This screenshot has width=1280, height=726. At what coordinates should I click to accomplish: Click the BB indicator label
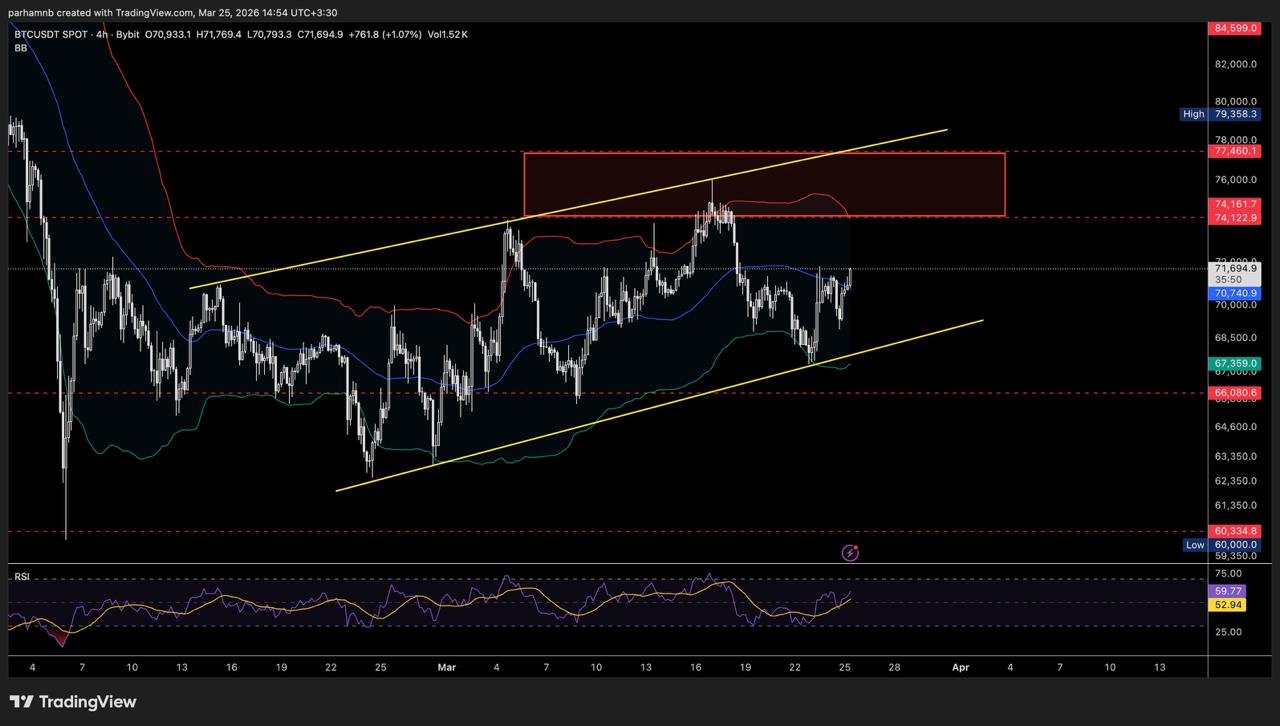coord(20,48)
